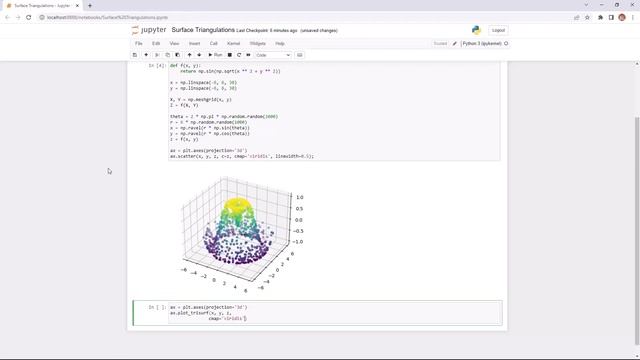Click the In [4]: cell prompt
Viewport: 640px width, 360px height.
point(157,66)
